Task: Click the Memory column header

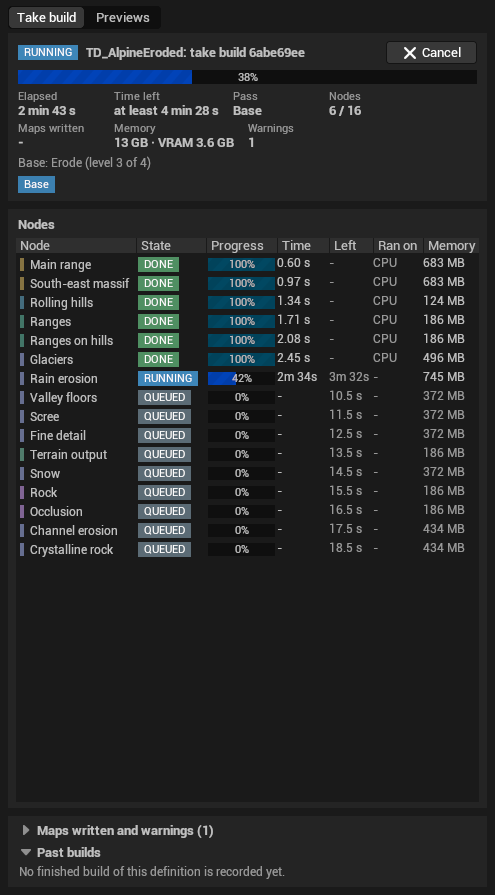Action: pos(451,245)
